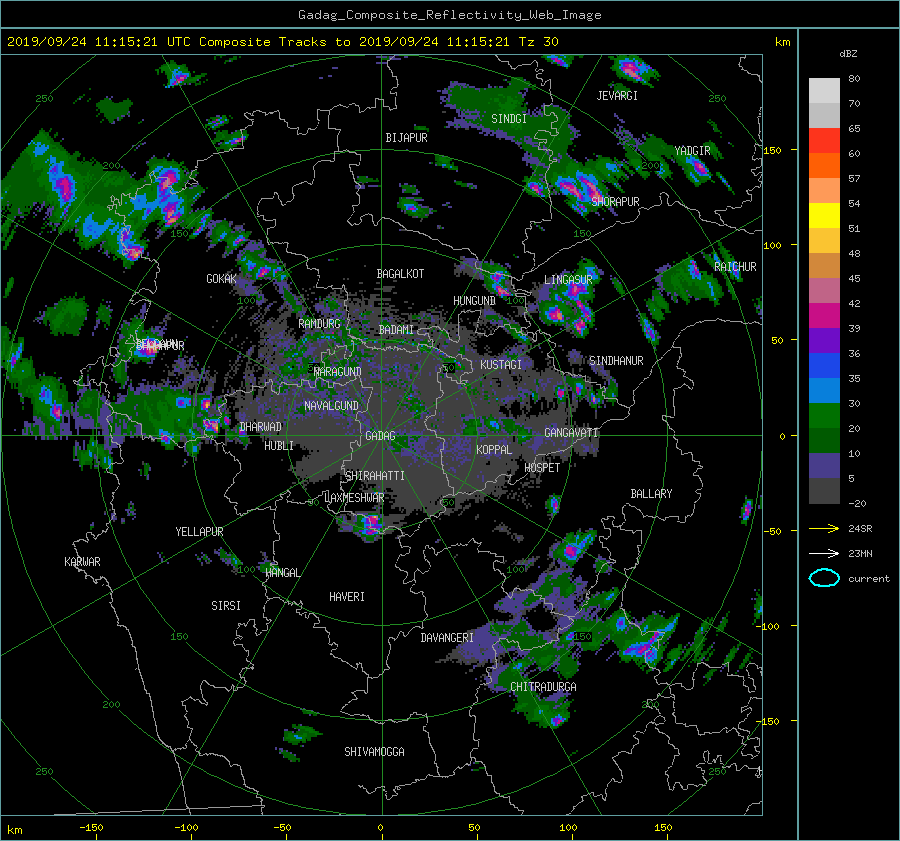This screenshot has height=841, width=900.
Task: Click the cyan current ellipse legend icon
Action: [824, 578]
